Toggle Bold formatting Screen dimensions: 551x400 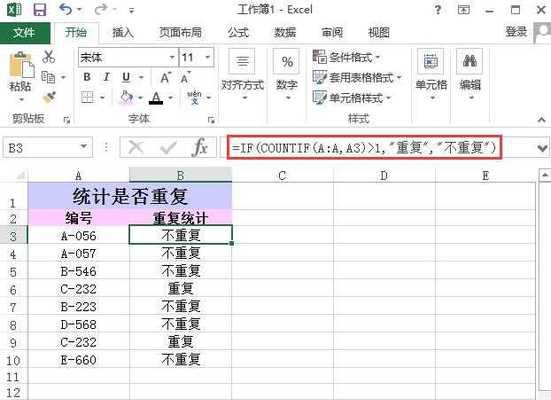[x=87, y=77]
